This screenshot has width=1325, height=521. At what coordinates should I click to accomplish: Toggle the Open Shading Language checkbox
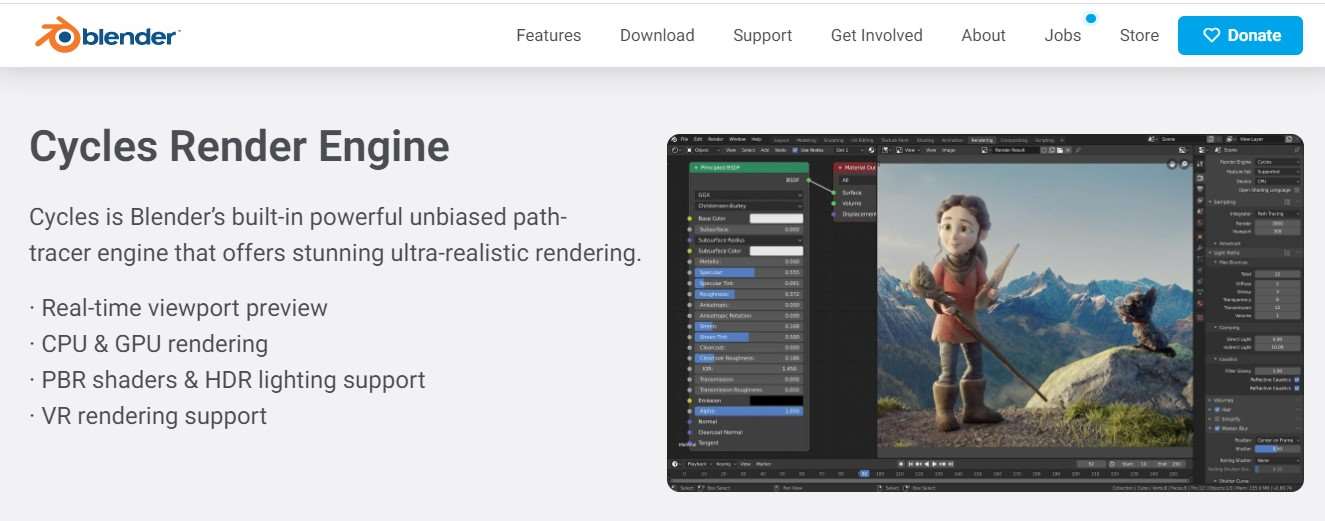pyautogui.click(x=1297, y=189)
